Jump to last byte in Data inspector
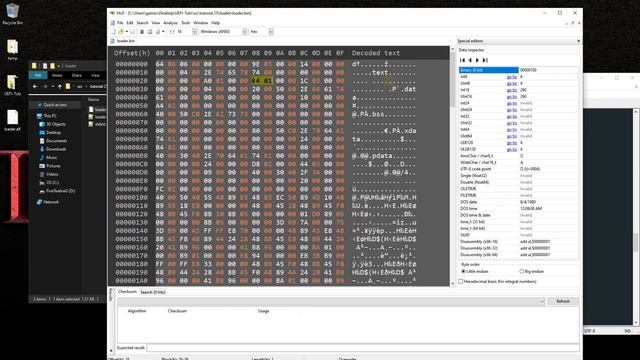 [x=485, y=60]
